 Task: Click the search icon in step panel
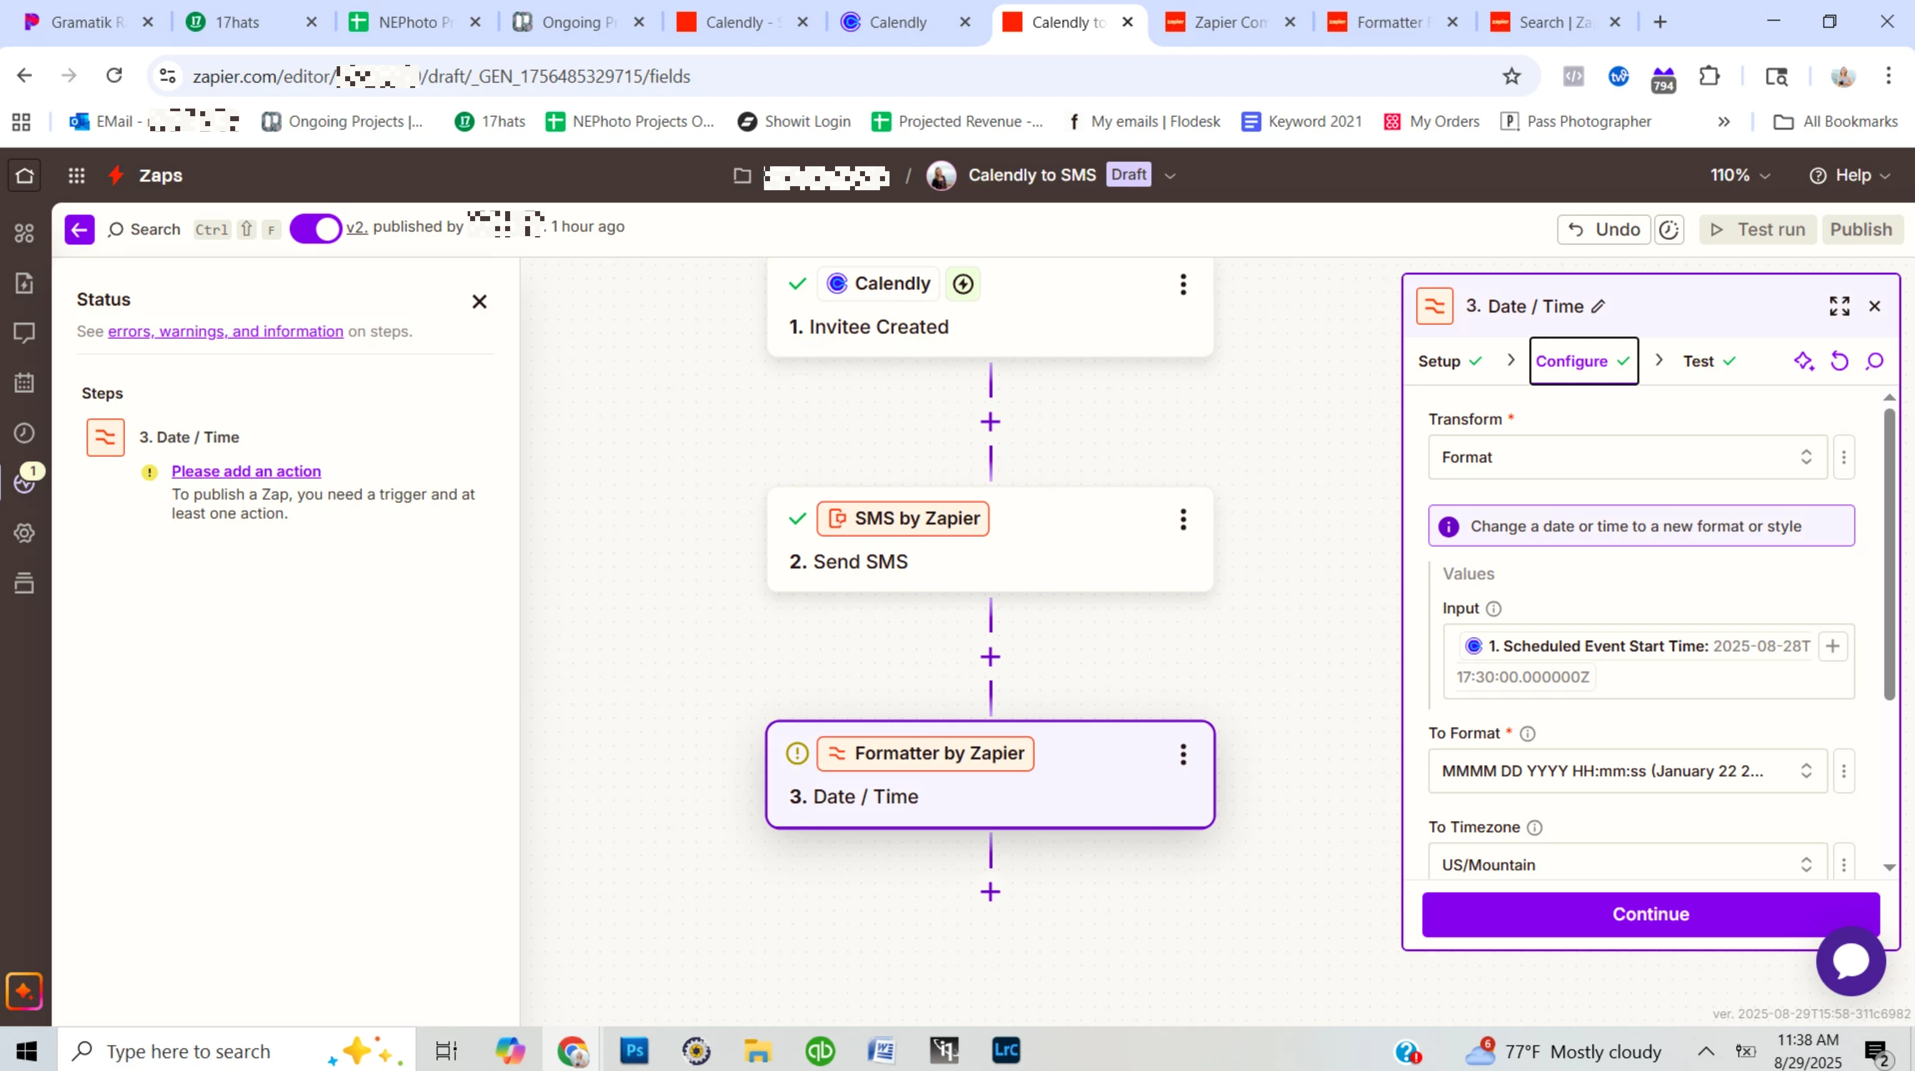click(x=1875, y=361)
